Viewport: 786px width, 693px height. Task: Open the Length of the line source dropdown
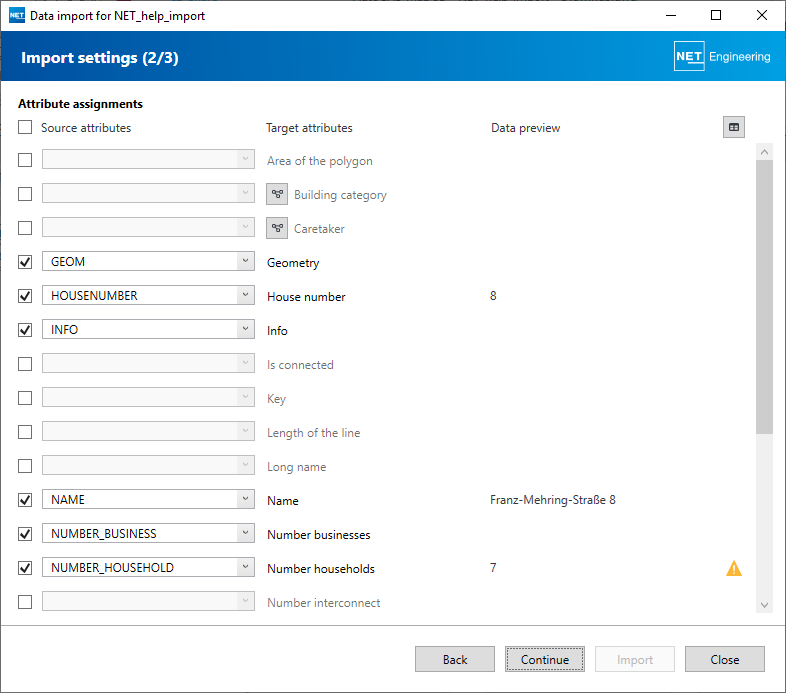point(148,431)
